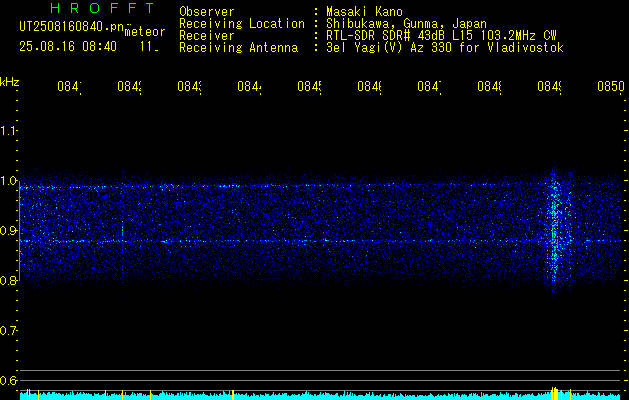This screenshot has height=400, width=629.
Task: Click the 0.7 frequency axis label
Action: (8, 331)
